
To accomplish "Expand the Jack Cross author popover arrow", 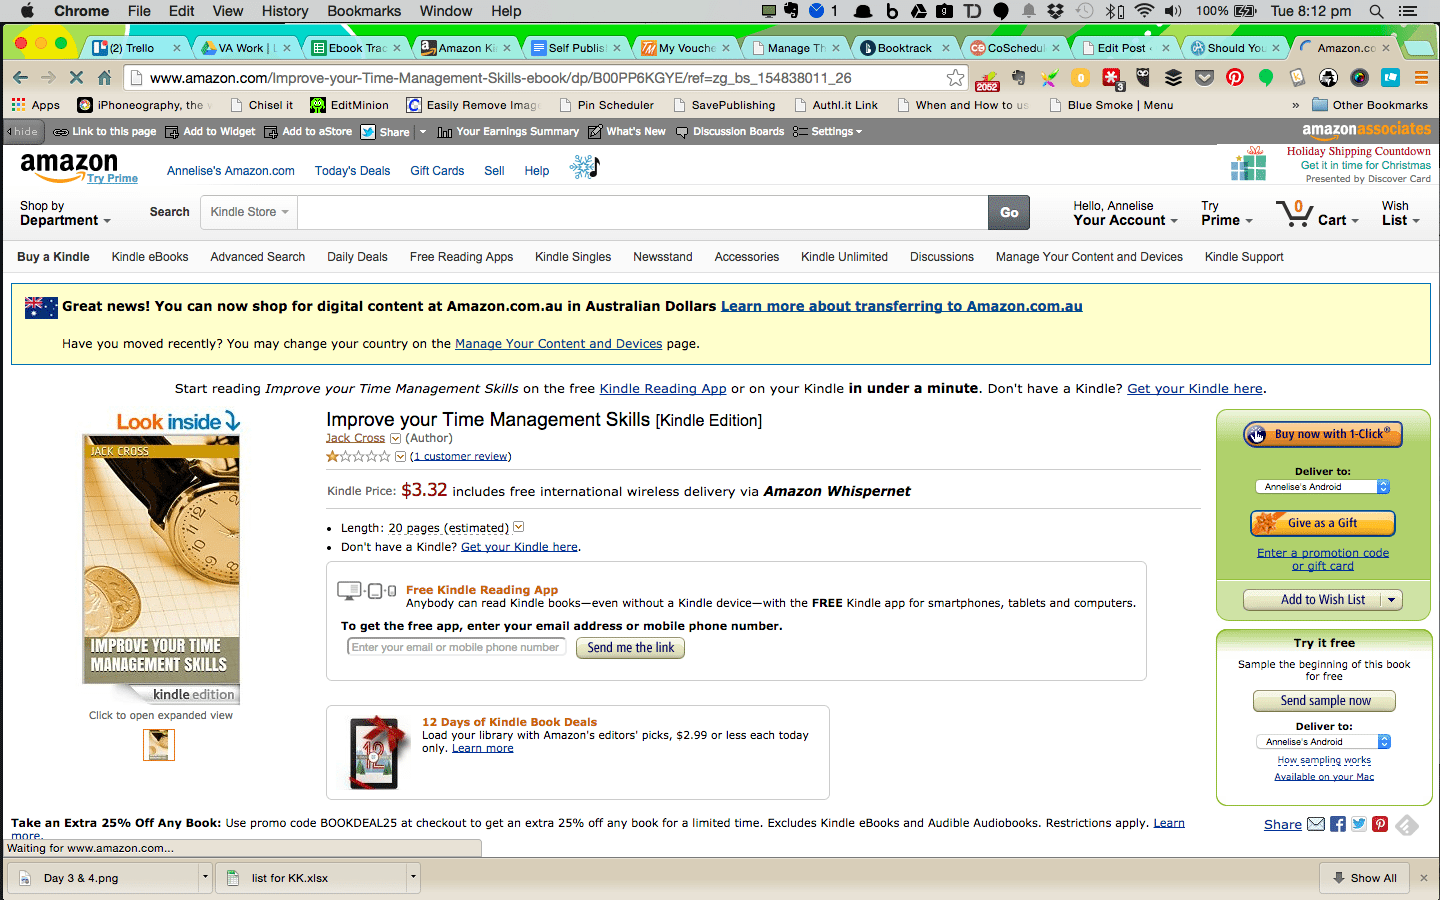I will pyautogui.click(x=395, y=439).
